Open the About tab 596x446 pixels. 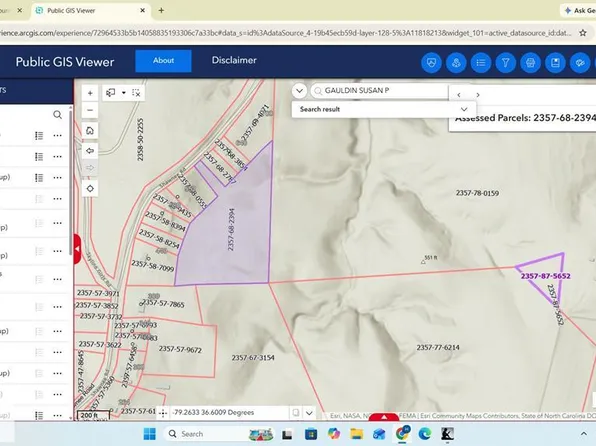click(163, 61)
